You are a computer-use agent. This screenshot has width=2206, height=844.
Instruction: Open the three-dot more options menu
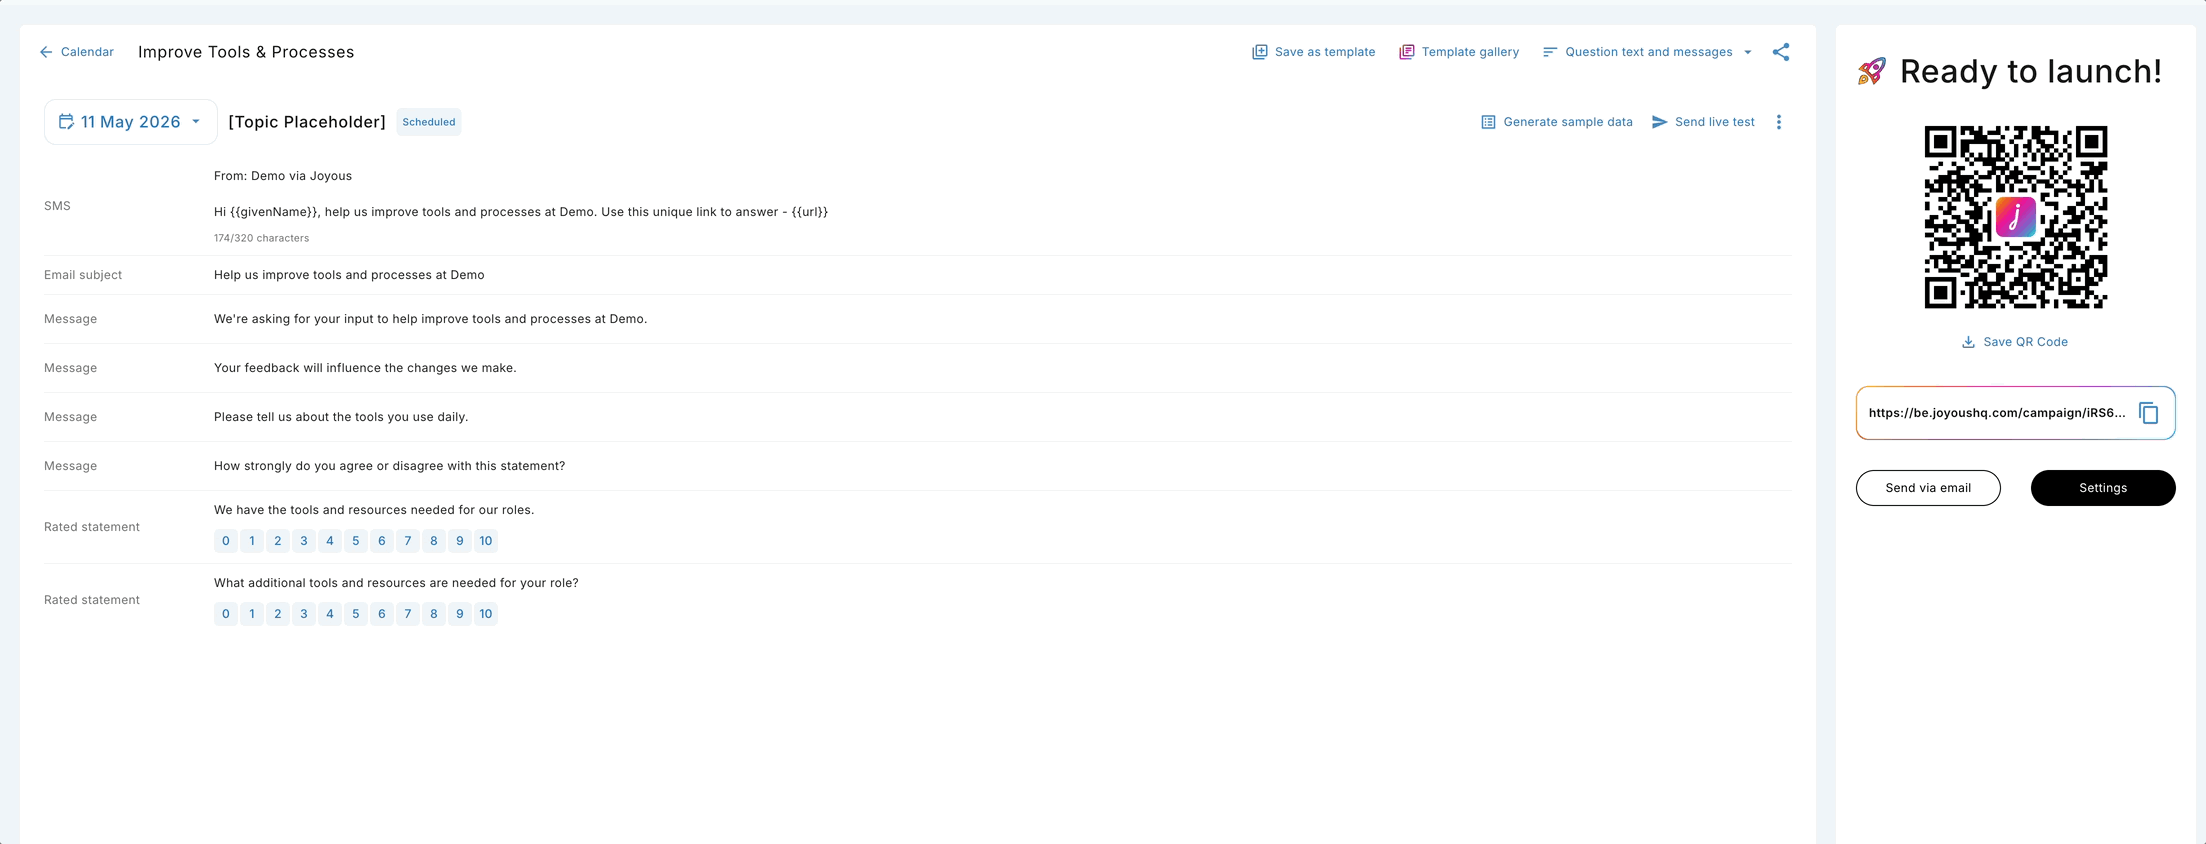click(1779, 122)
